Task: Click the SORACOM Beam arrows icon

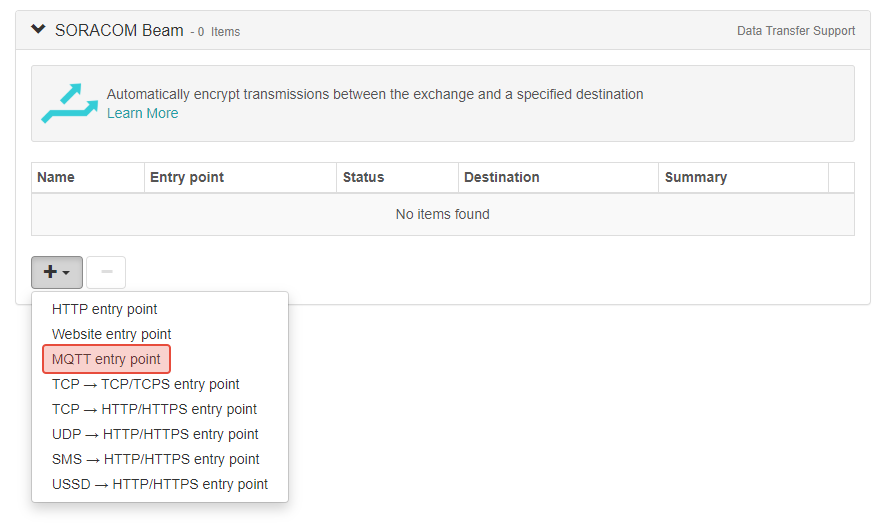Action: coord(69,104)
